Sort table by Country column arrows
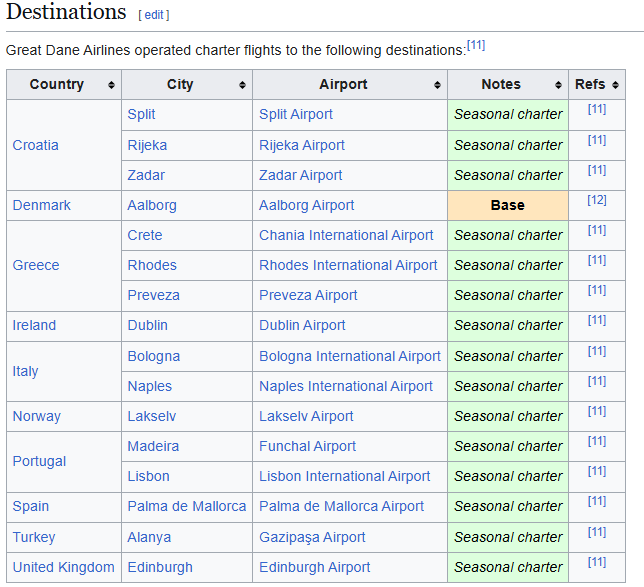644x587 pixels. pos(111,85)
